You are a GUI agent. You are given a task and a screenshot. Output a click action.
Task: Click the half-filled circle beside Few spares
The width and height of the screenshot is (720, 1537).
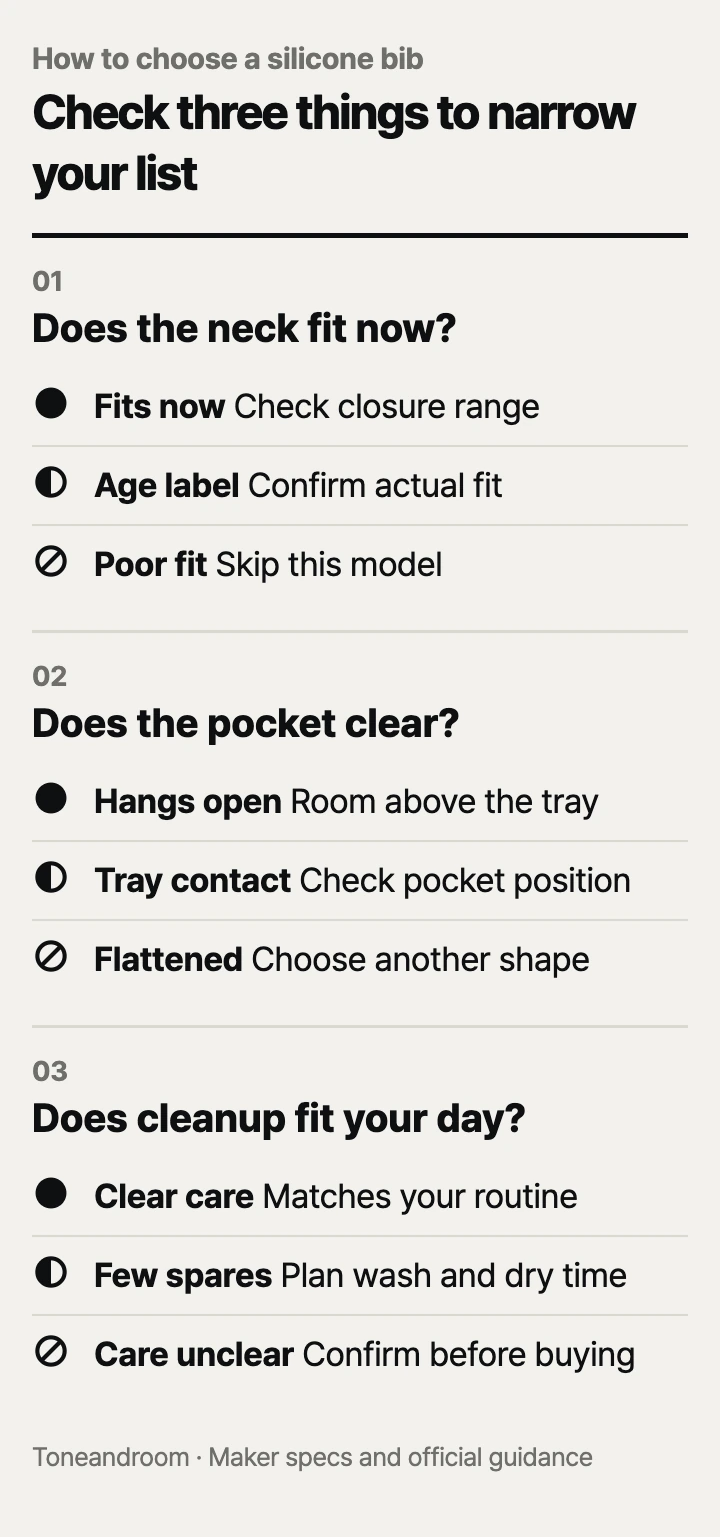tap(51, 1272)
